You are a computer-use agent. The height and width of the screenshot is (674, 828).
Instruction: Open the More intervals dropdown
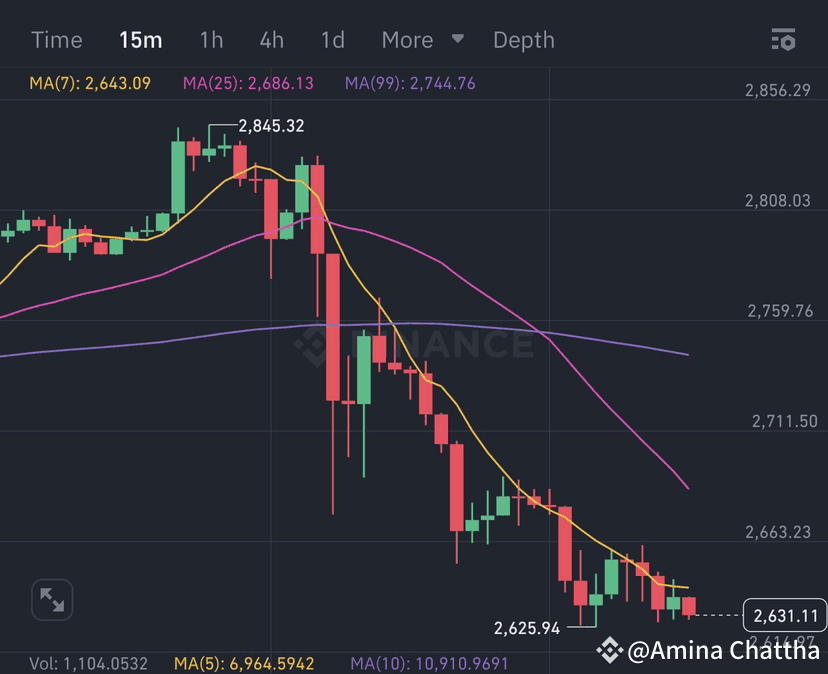[407, 40]
